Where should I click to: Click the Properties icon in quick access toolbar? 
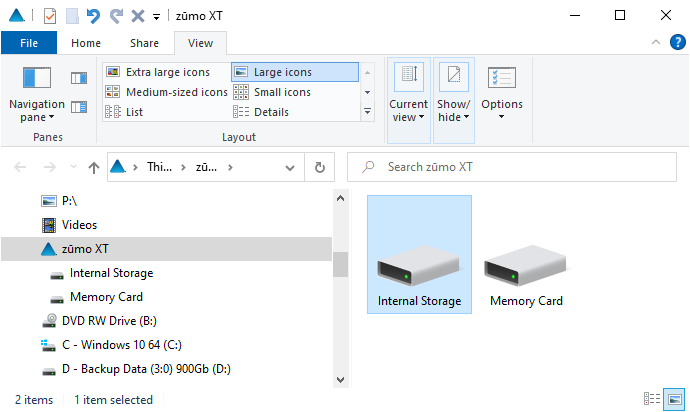click(50, 16)
